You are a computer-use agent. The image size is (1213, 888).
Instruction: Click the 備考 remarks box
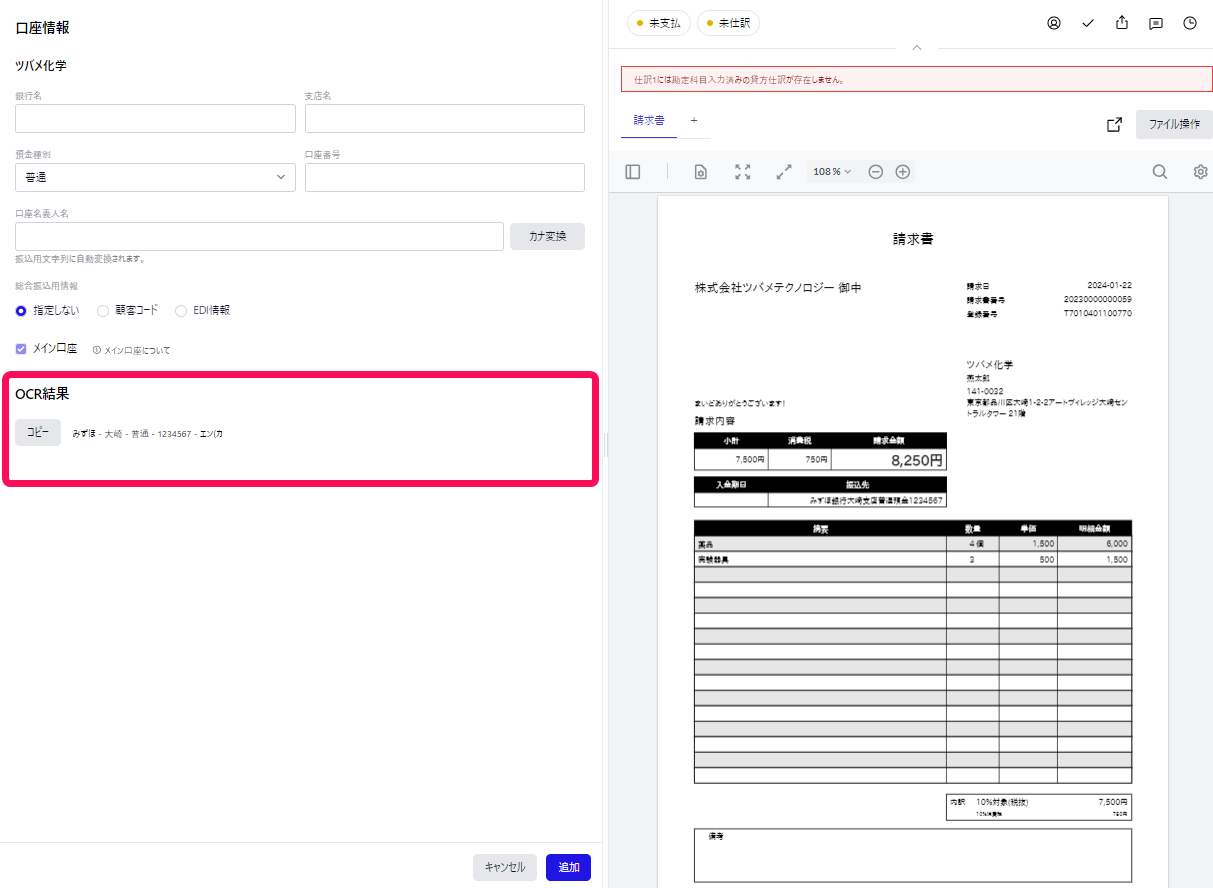[912, 854]
